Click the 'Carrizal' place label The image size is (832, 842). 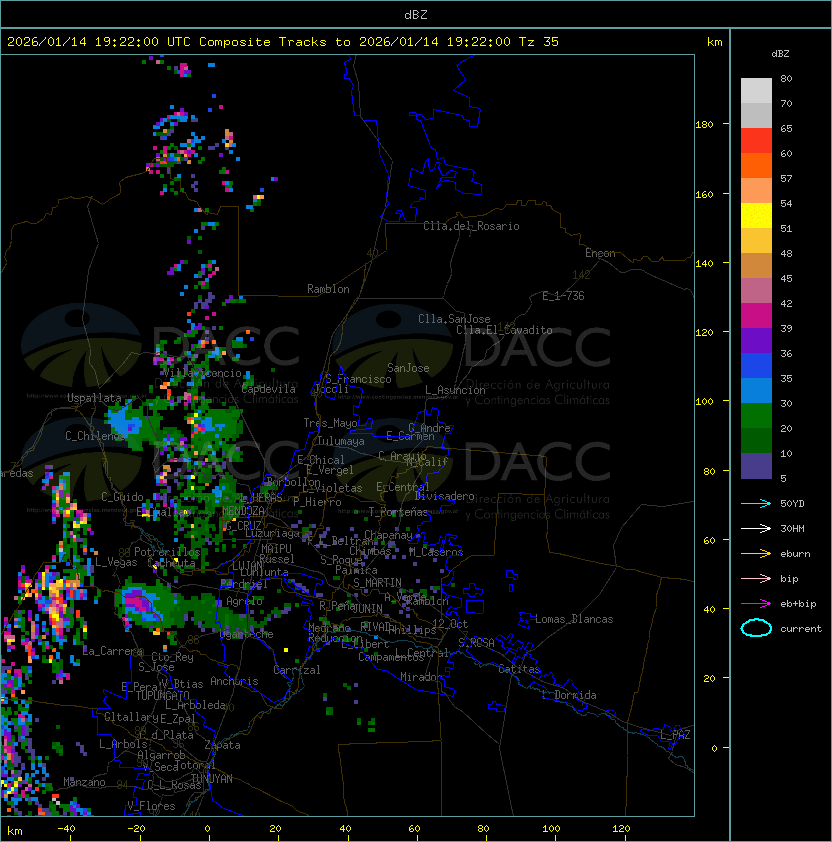[x=297, y=670]
